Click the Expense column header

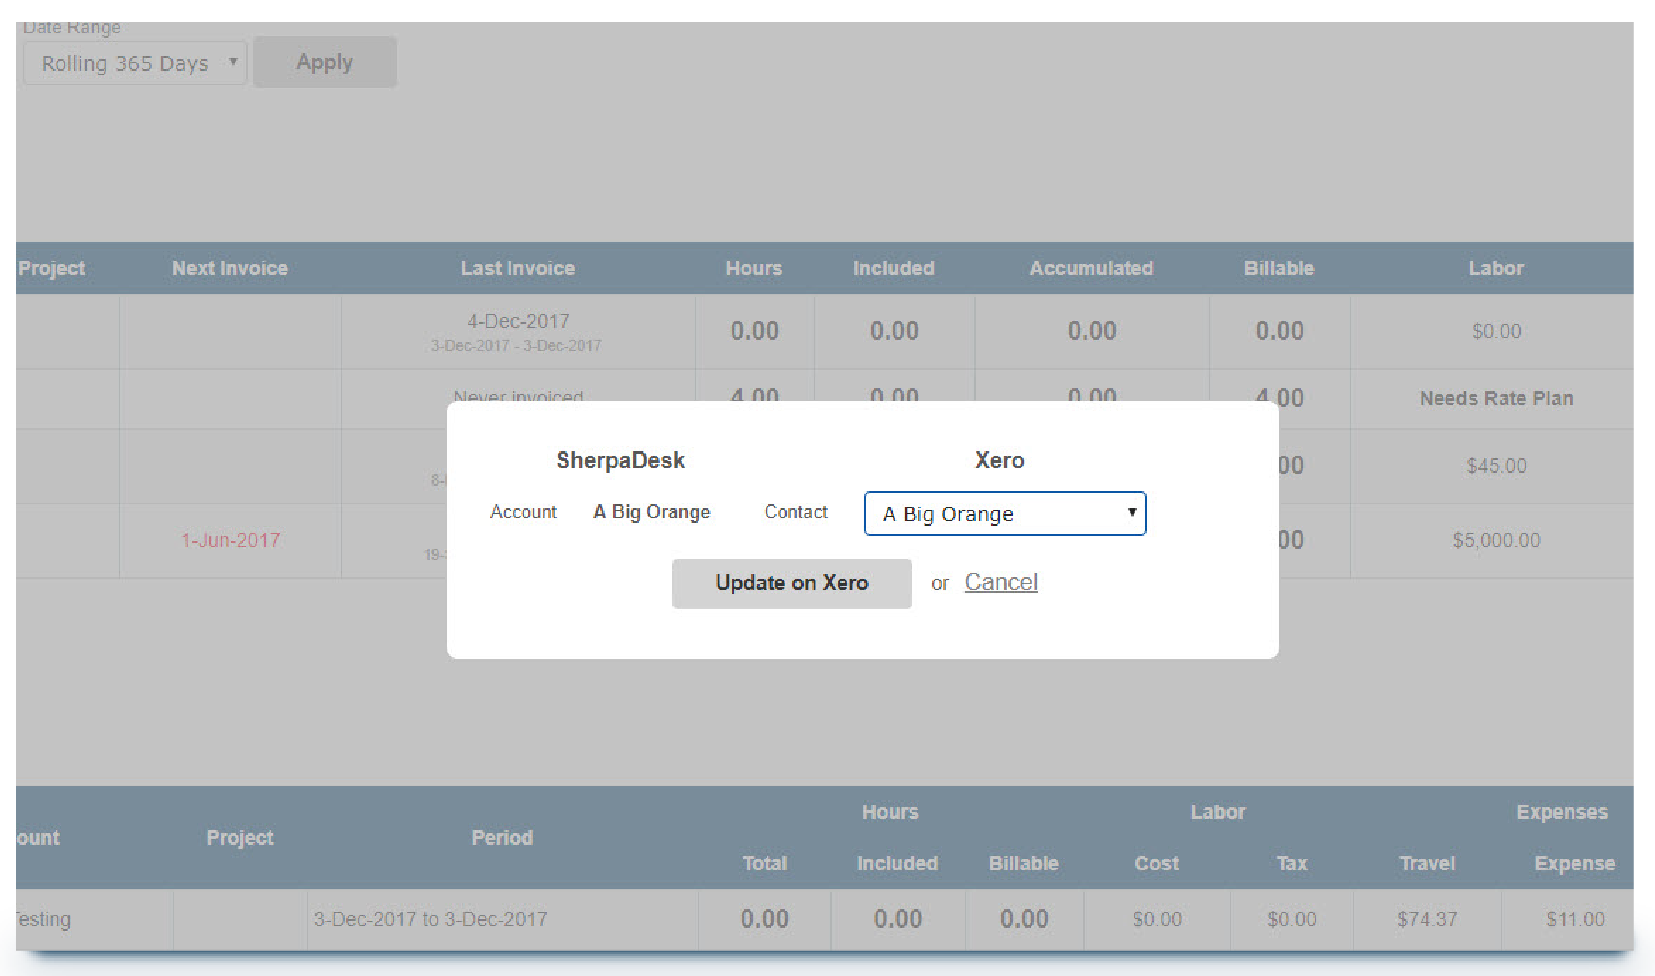pyautogui.click(x=1575, y=863)
